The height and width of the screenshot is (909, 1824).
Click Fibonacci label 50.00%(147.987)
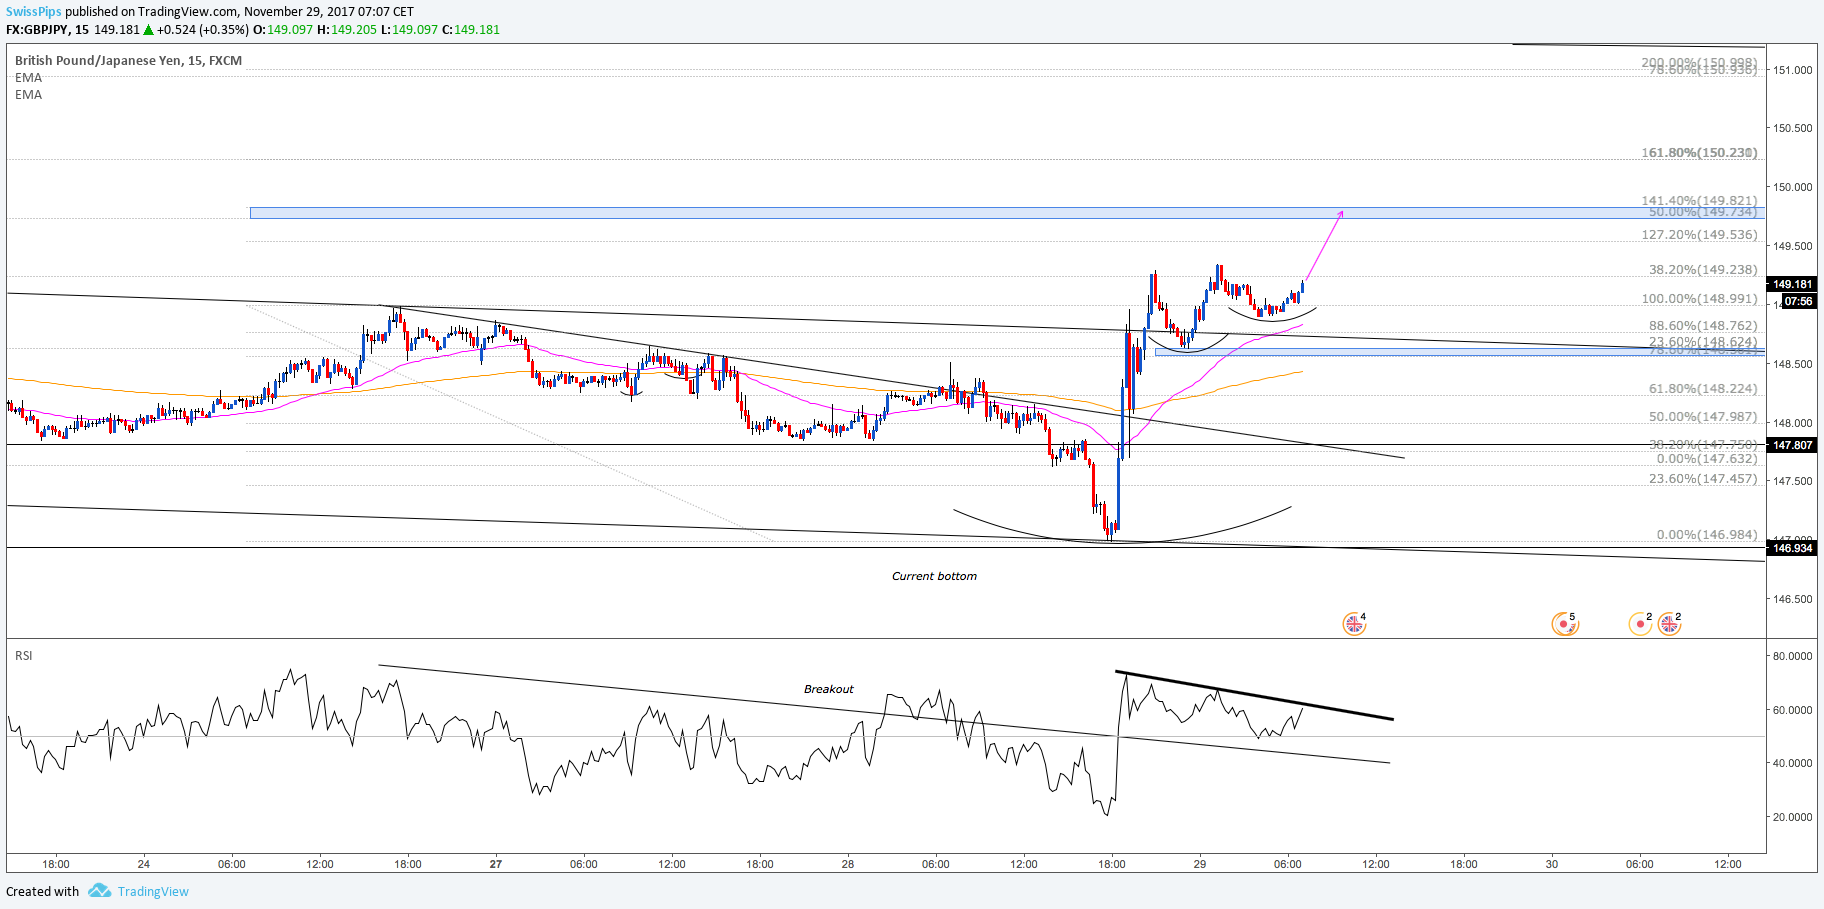[x=1703, y=417]
